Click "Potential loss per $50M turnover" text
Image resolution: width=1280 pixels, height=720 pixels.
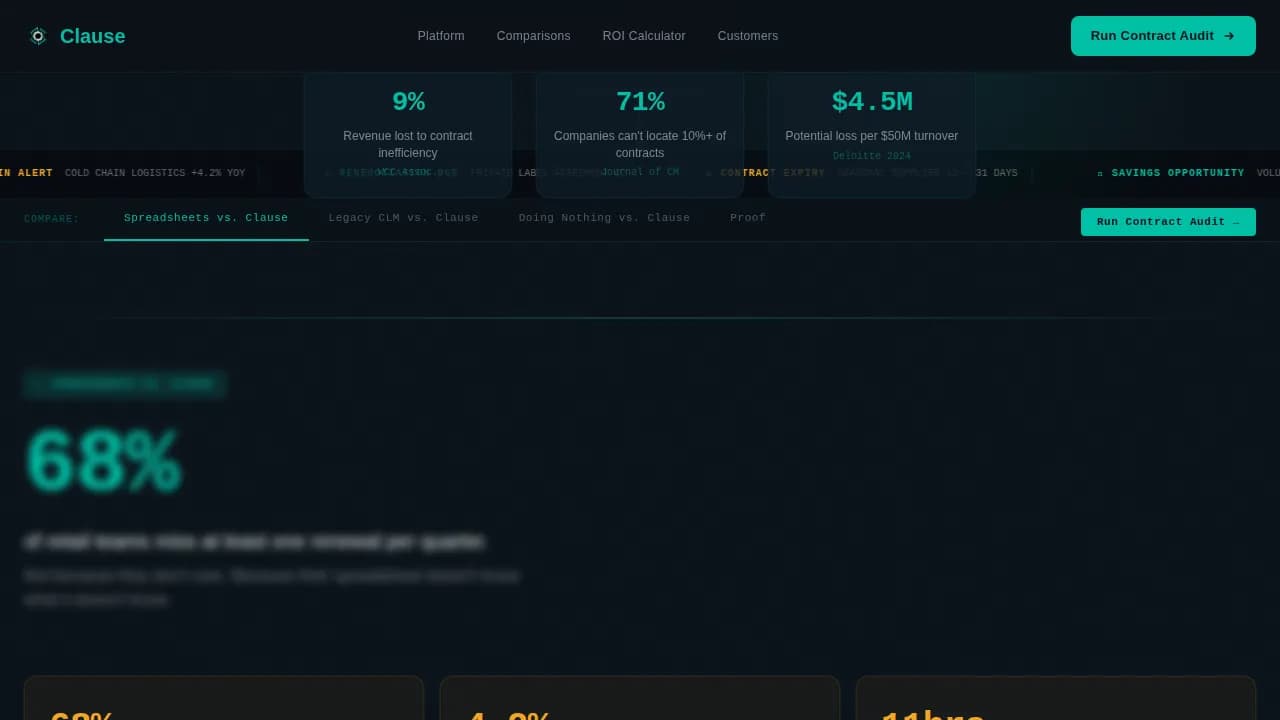[872, 136]
